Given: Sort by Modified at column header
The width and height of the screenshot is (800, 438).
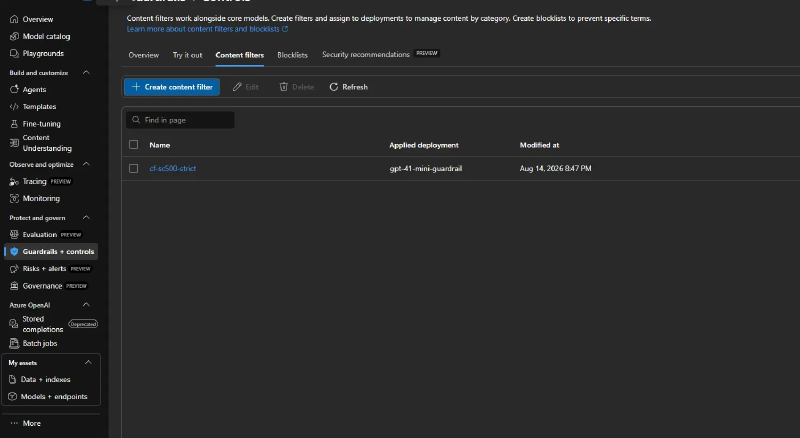Looking at the screenshot, I should [x=539, y=145].
